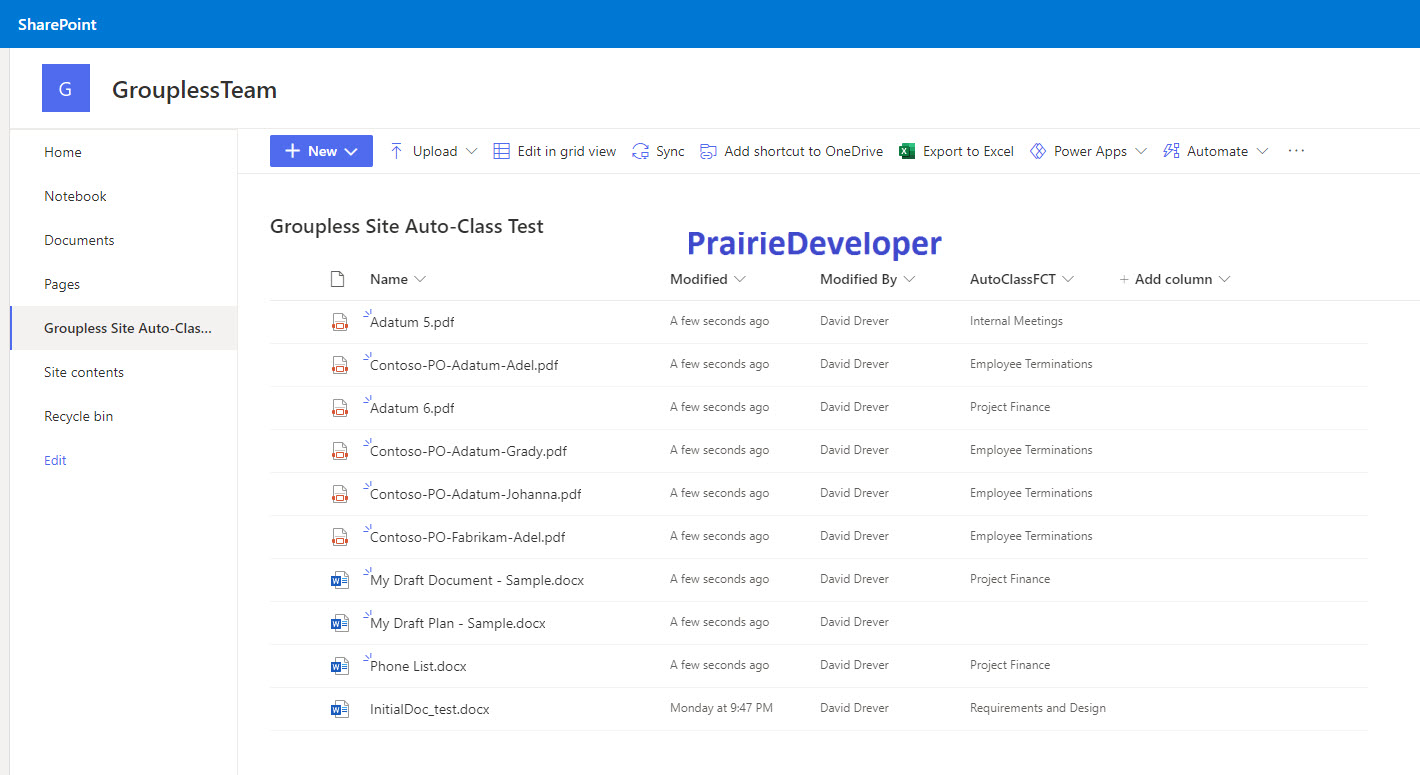1420x775 pixels.
Task: Click the Word icon for Phone List.docx
Action: pos(340,666)
